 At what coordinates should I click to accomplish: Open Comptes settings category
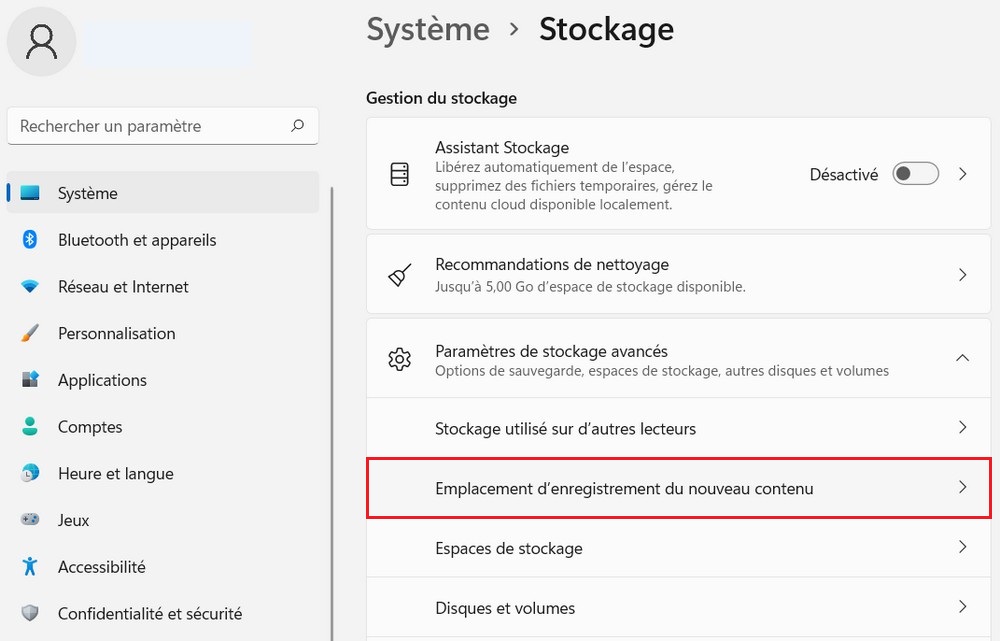click(90, 427)
